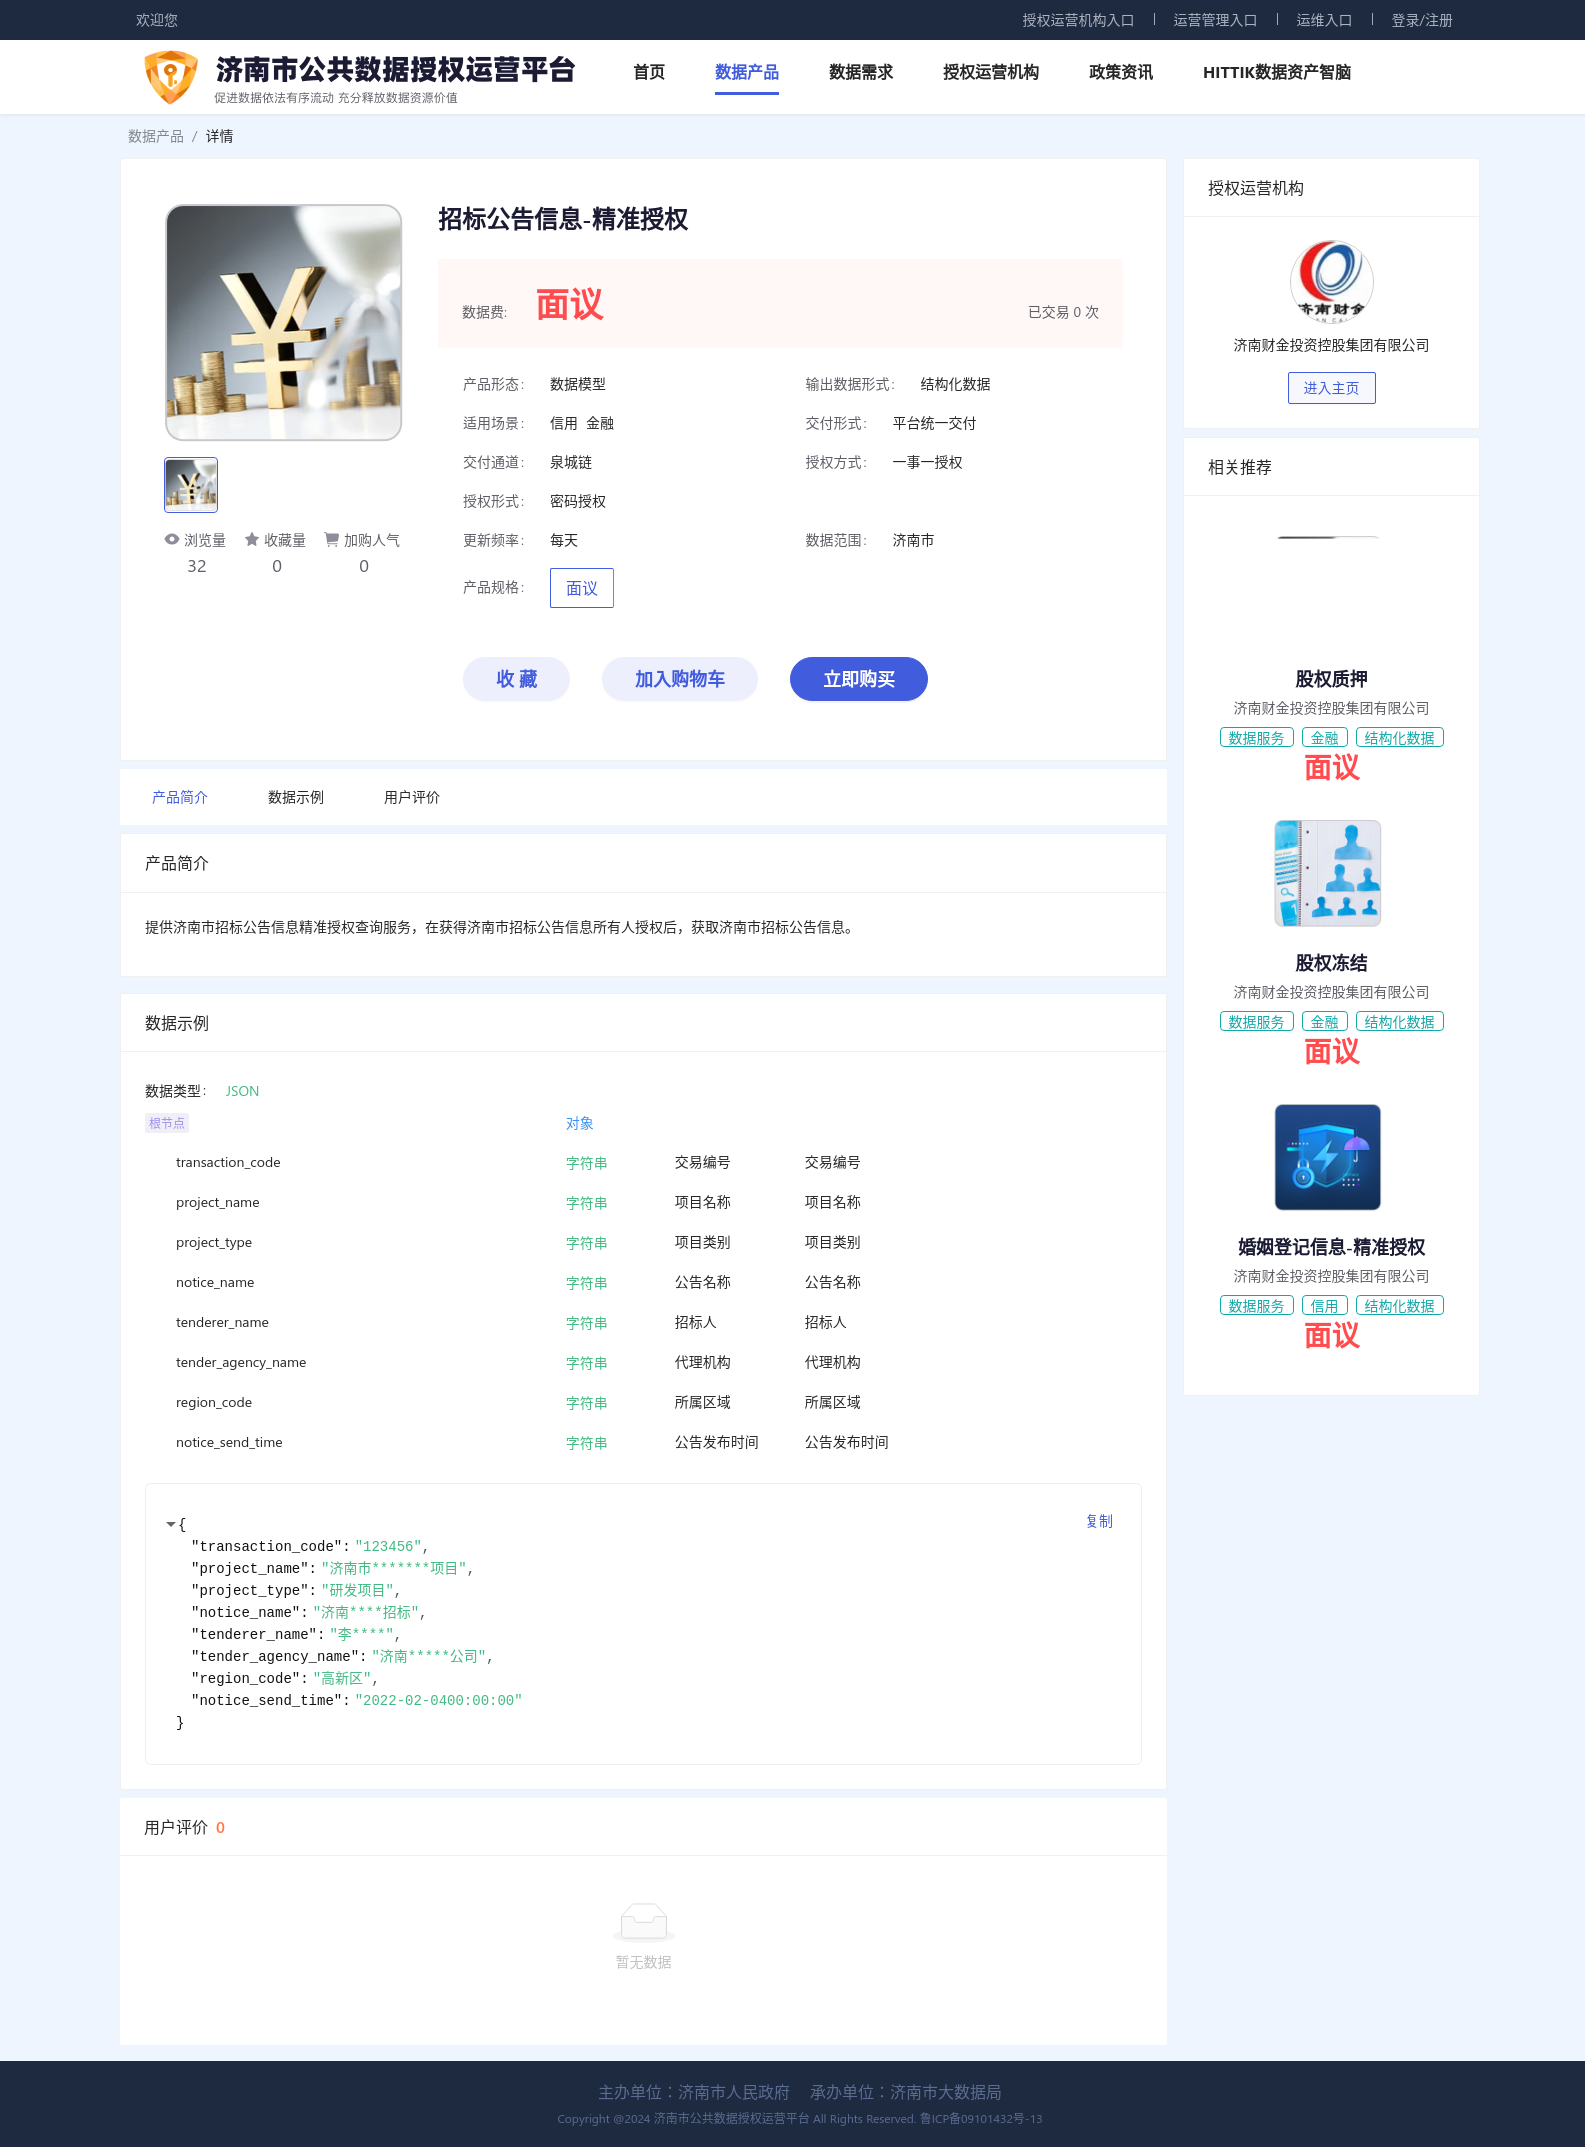Click 数据服务 tag under 婚姻登记信息

[1257, 1306]
